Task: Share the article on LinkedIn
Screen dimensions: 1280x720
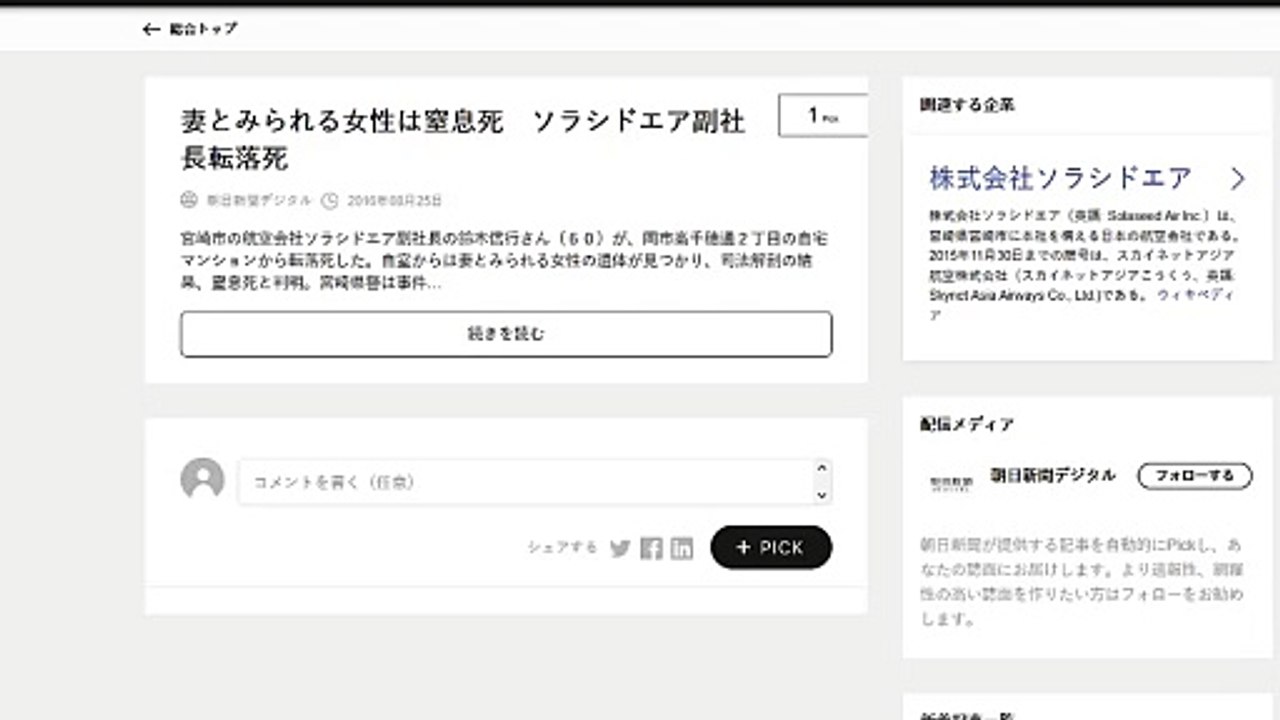Action: [682, 548]
